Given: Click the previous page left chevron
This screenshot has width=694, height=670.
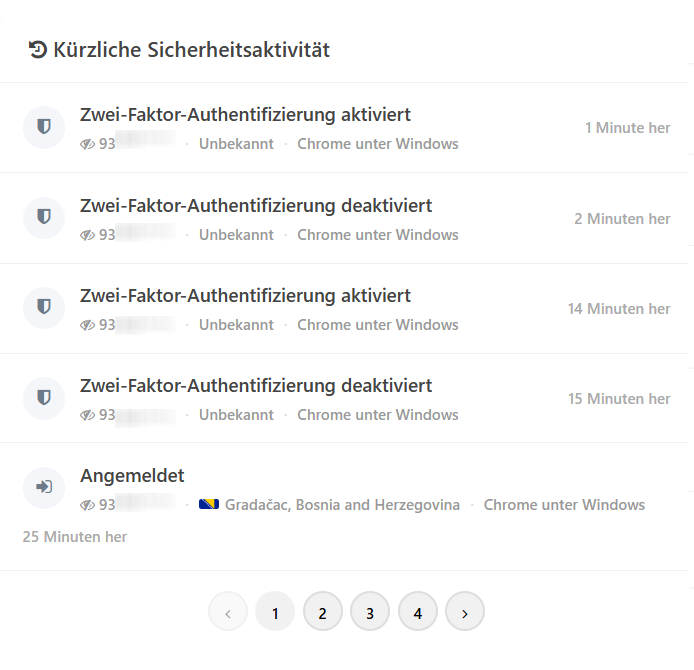Looking at the screenshot, I should point(228,613).
